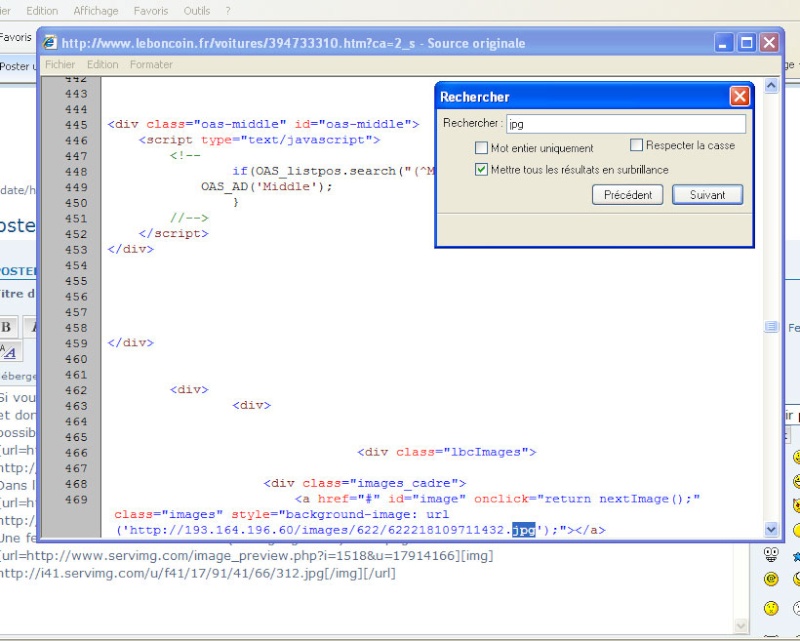This screenshot has width=800, height=641.
Task: Click the OAS_AD('Middle'); line
Action: [267, 187]
